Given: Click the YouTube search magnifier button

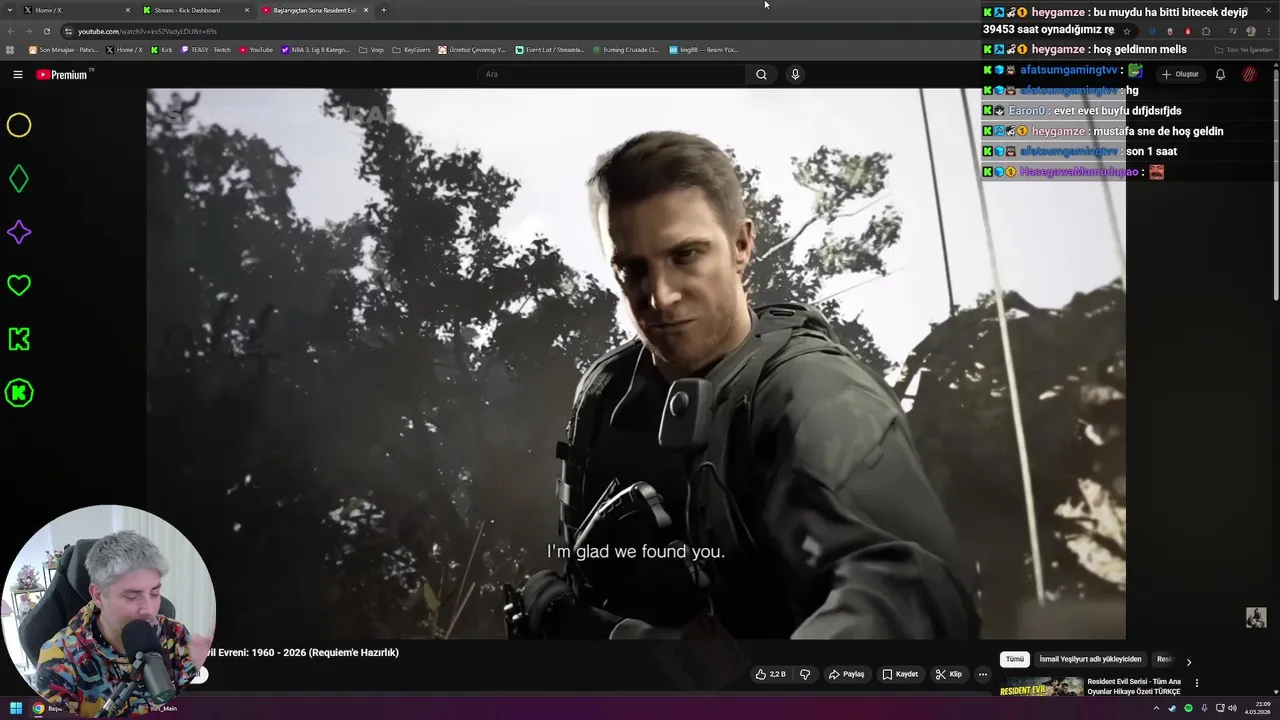Looking at the screenshot, I should click(761, 74).
